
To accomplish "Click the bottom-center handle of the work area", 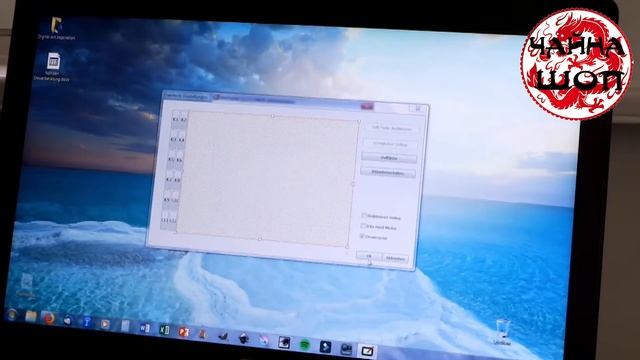I will pyautogui.click(x=260, y=239).
